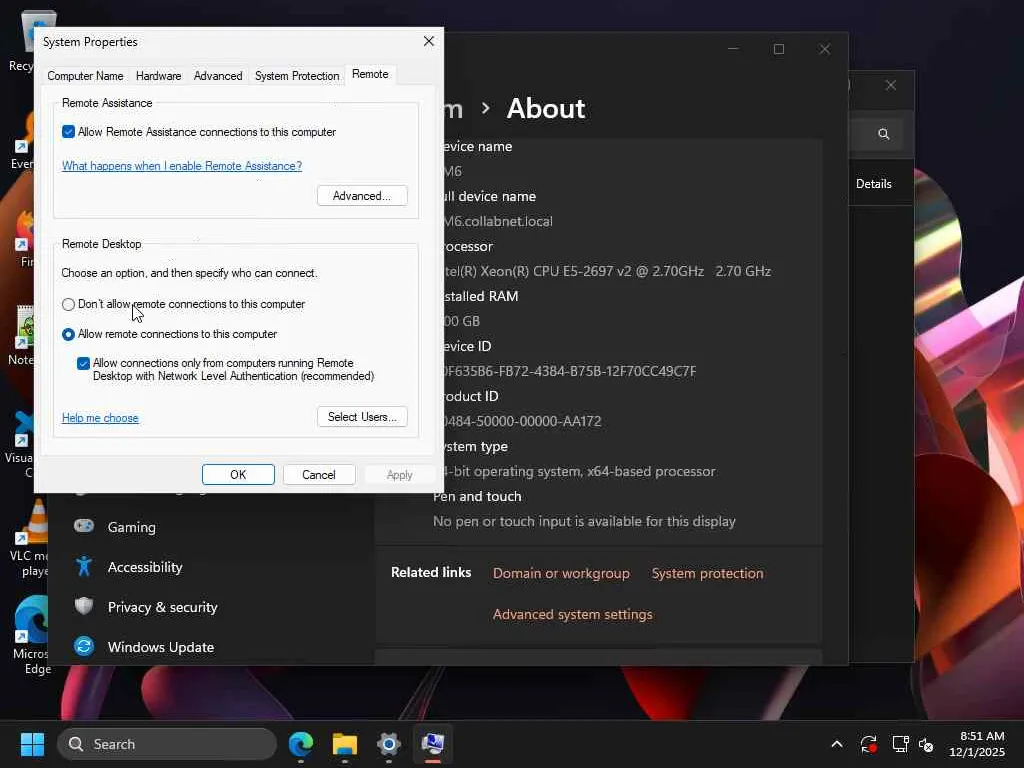Click the About breadcrumb heading
The image size is (1024, 768).
[546, 108]
